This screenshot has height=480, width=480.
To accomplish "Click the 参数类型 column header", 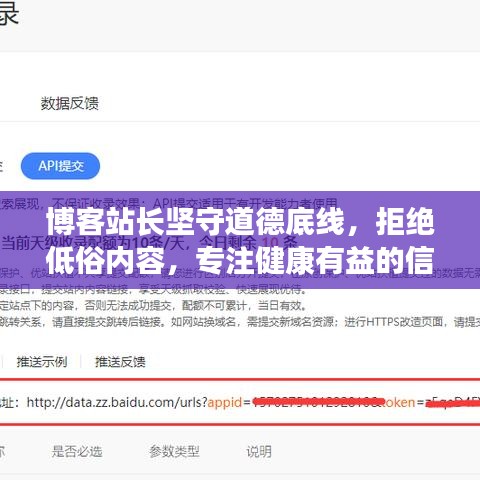I will point(174,452).
